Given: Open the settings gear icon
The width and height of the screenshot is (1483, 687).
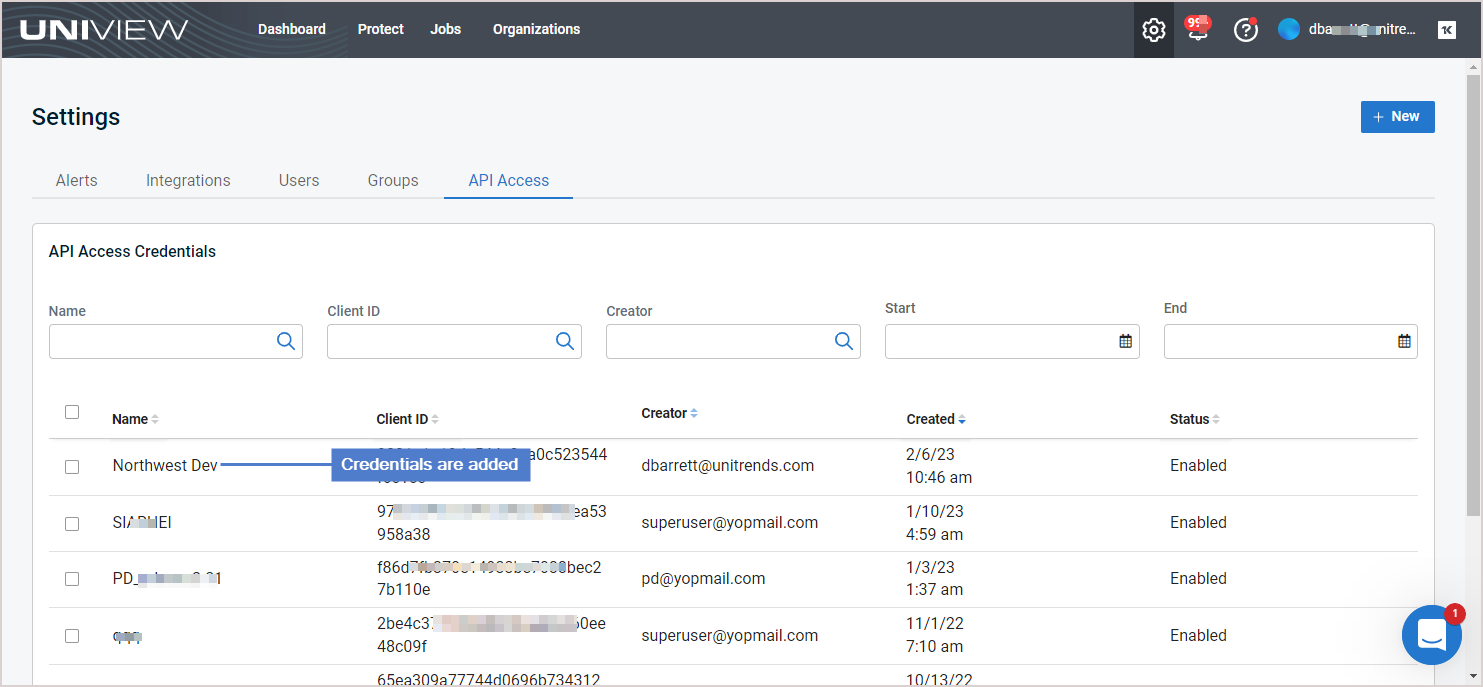Looking at the screenshot, I should (x=1153, y=30).
